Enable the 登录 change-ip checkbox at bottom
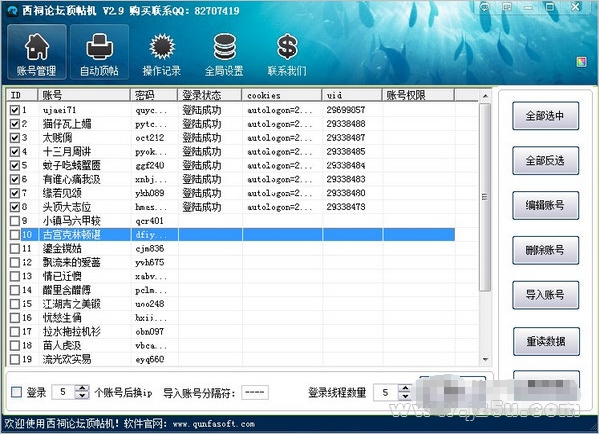599x434 pixels. pos(16,392)
